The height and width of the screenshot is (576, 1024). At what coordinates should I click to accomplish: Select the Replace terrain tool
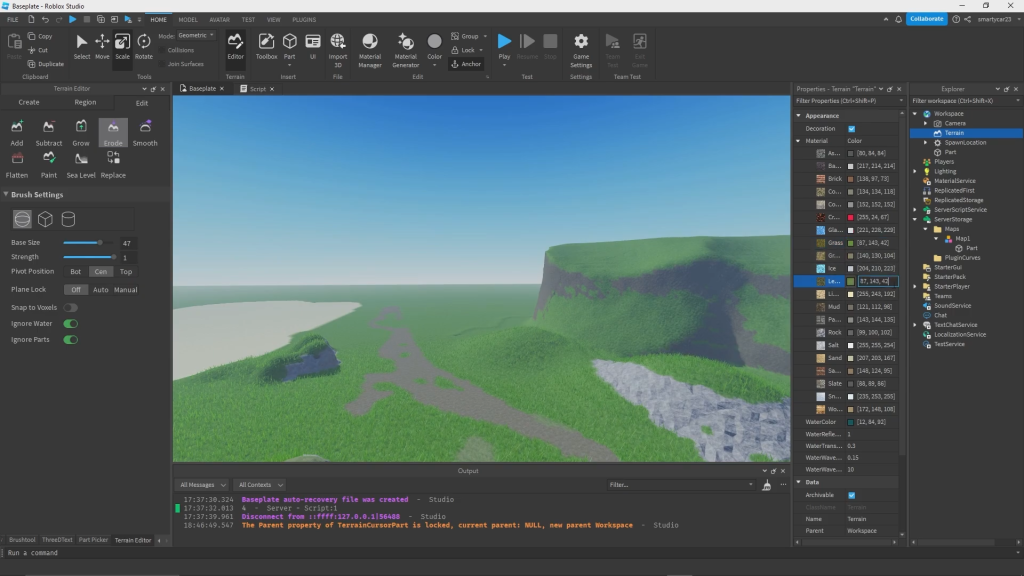(x=113, y=165)
